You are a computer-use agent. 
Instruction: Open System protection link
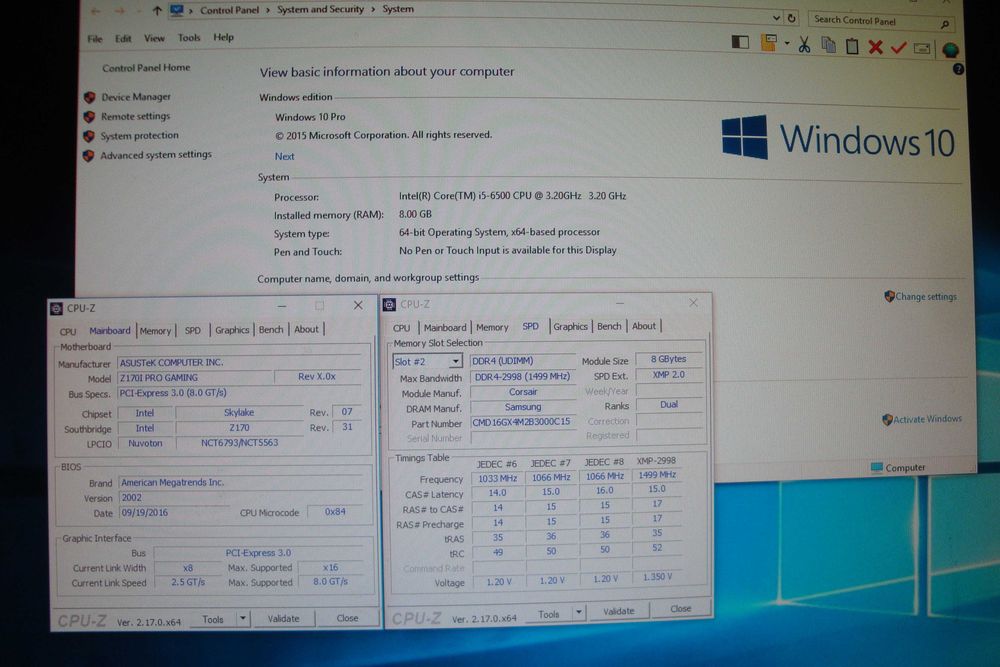coord(139,135)
